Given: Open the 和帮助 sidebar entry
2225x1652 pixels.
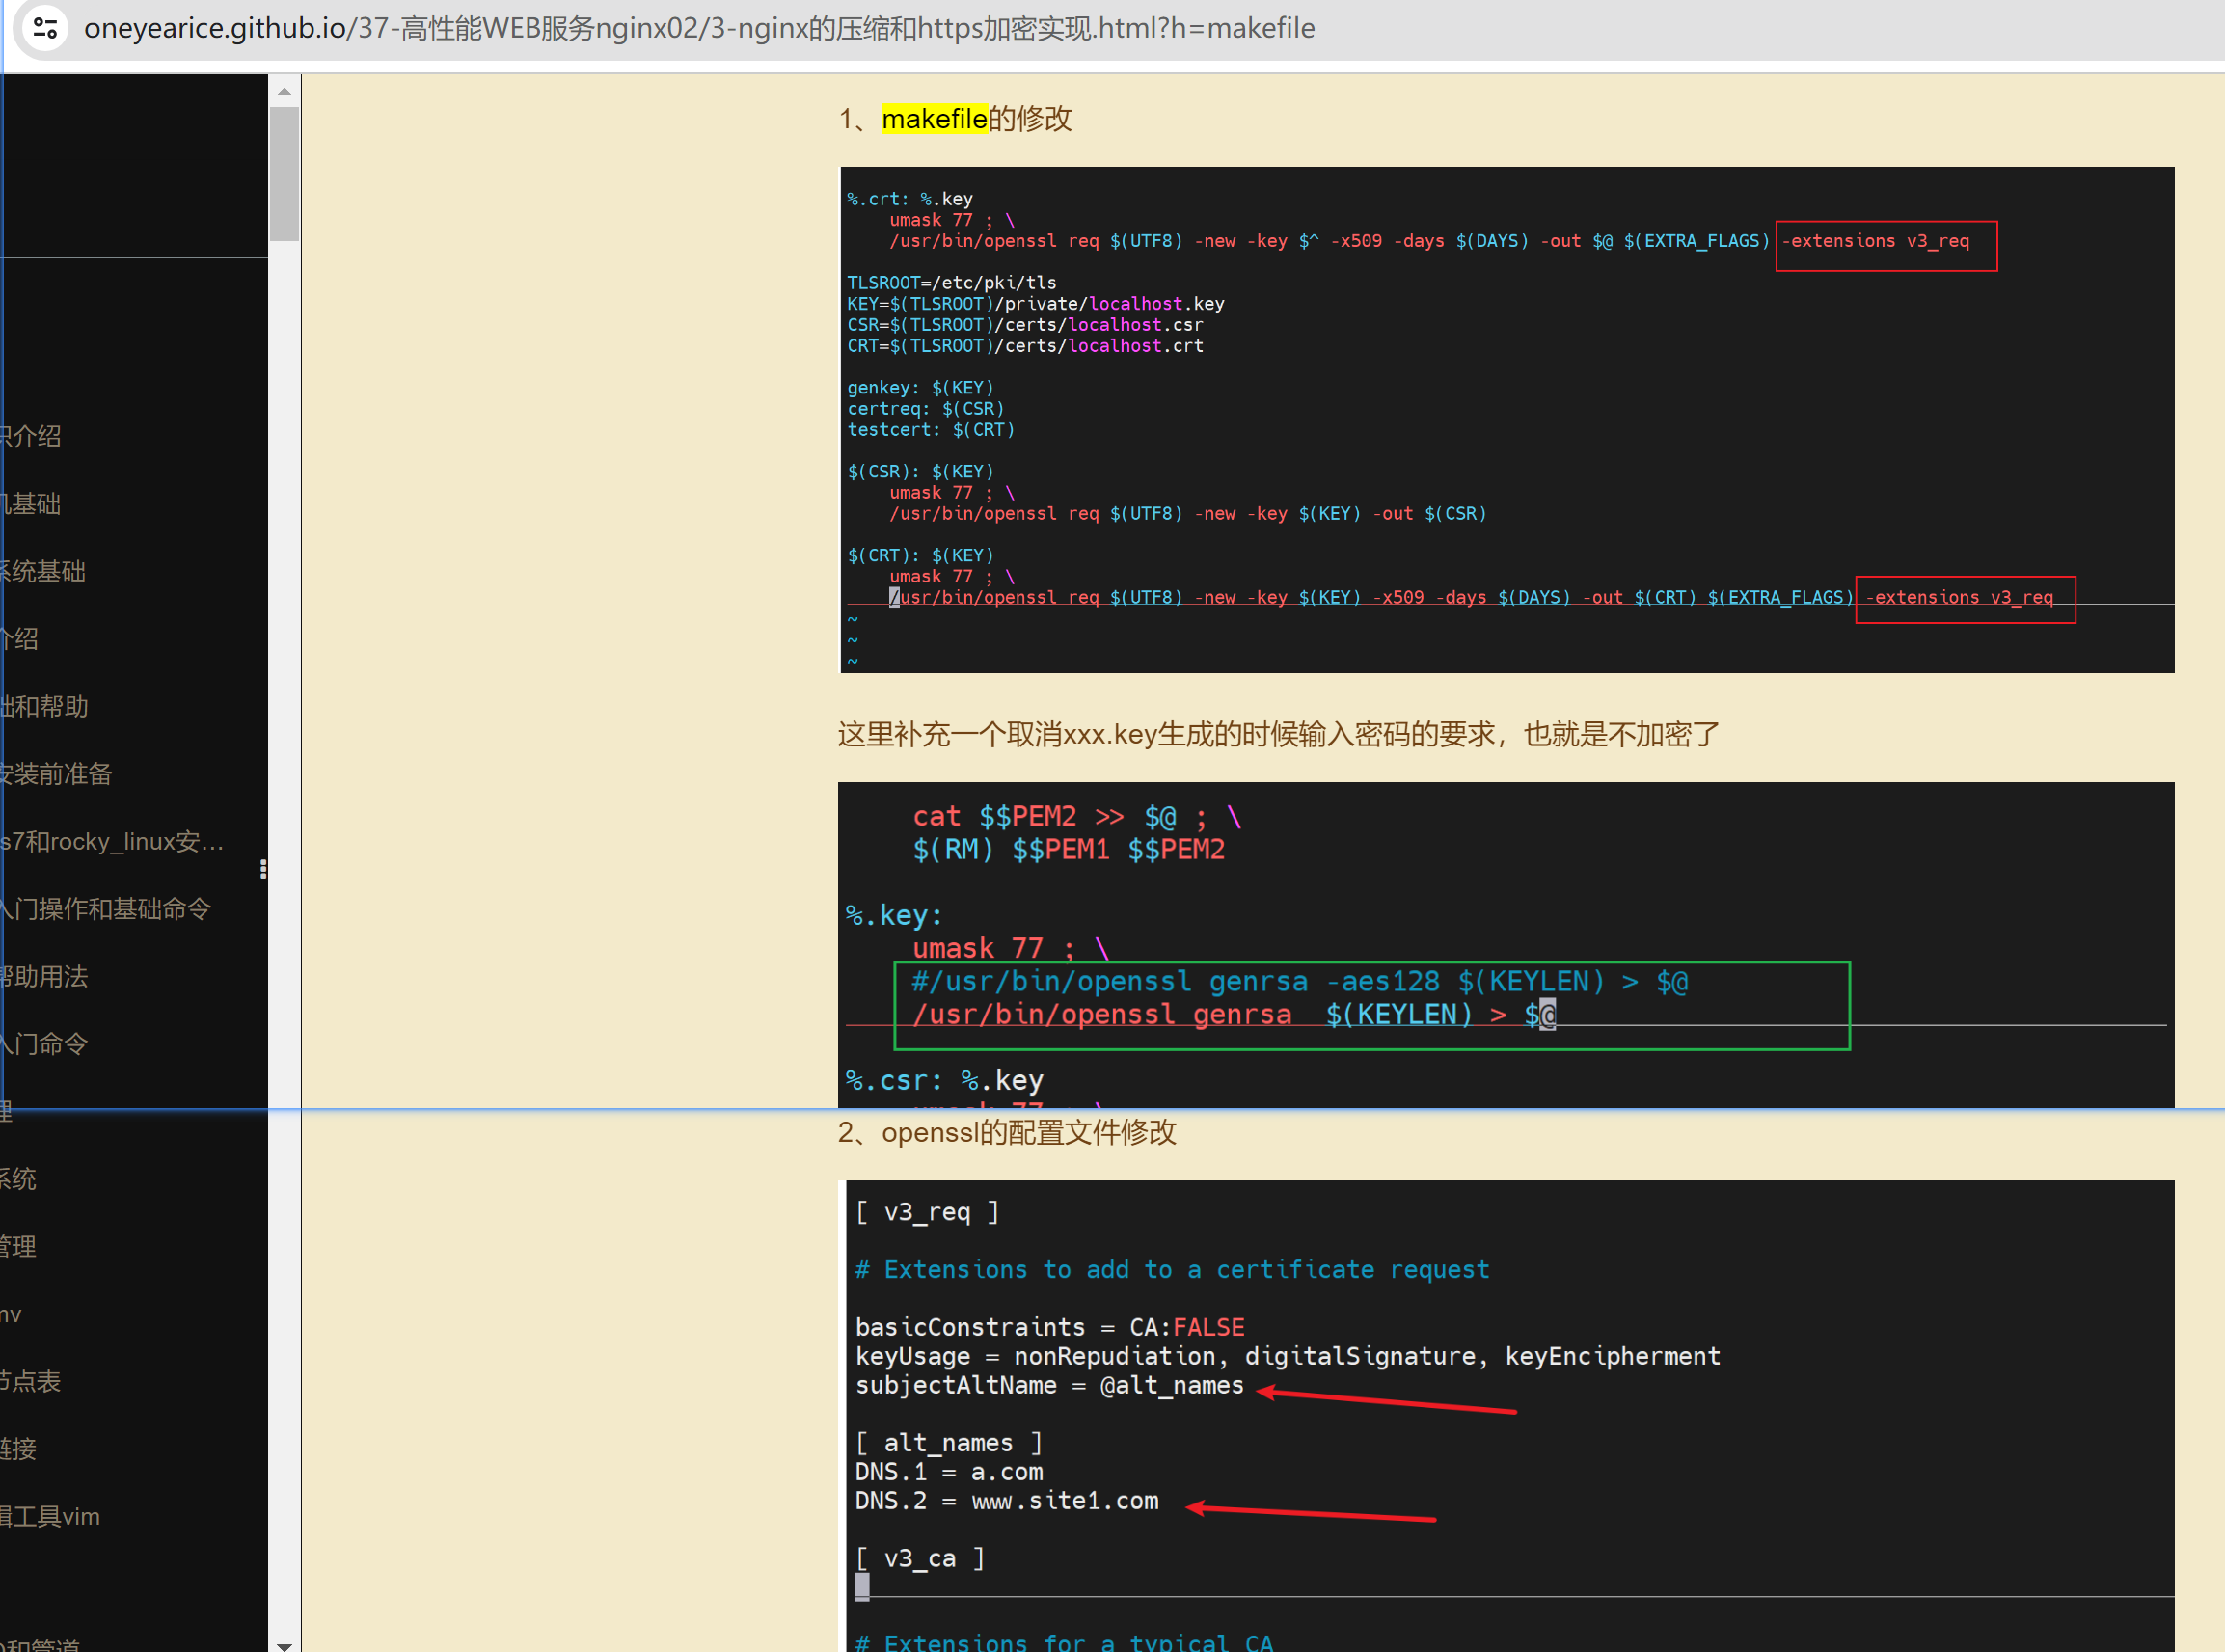Looking at the screenshot, I should point(44,706).
